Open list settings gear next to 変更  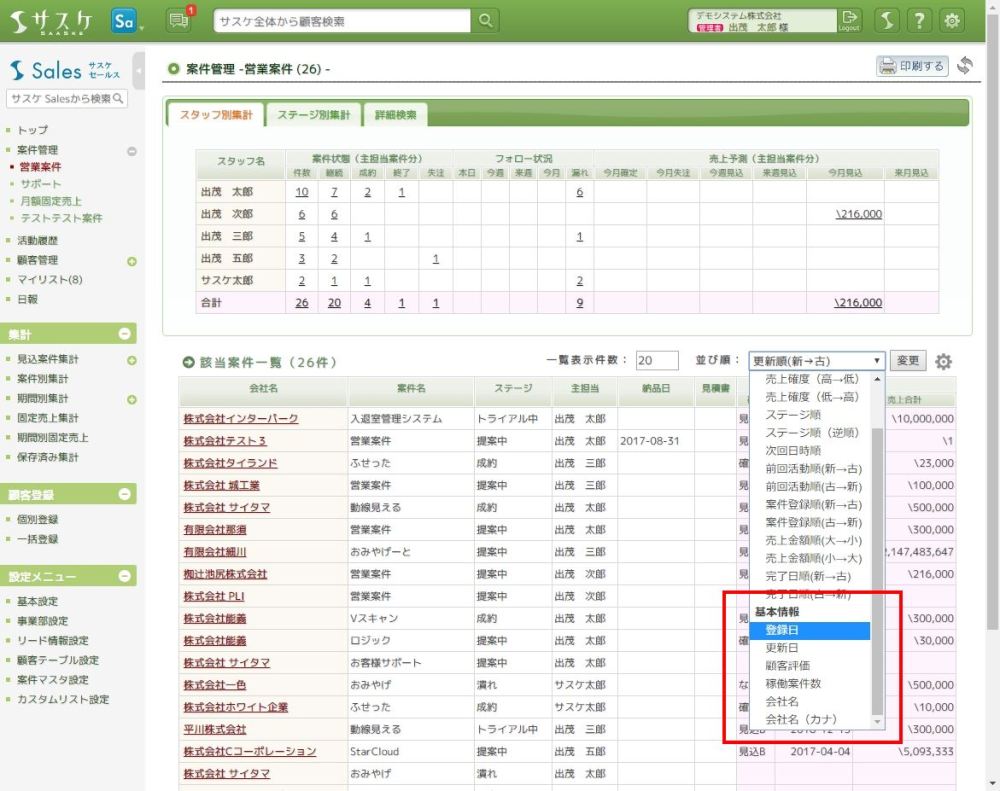coord(943,361)
